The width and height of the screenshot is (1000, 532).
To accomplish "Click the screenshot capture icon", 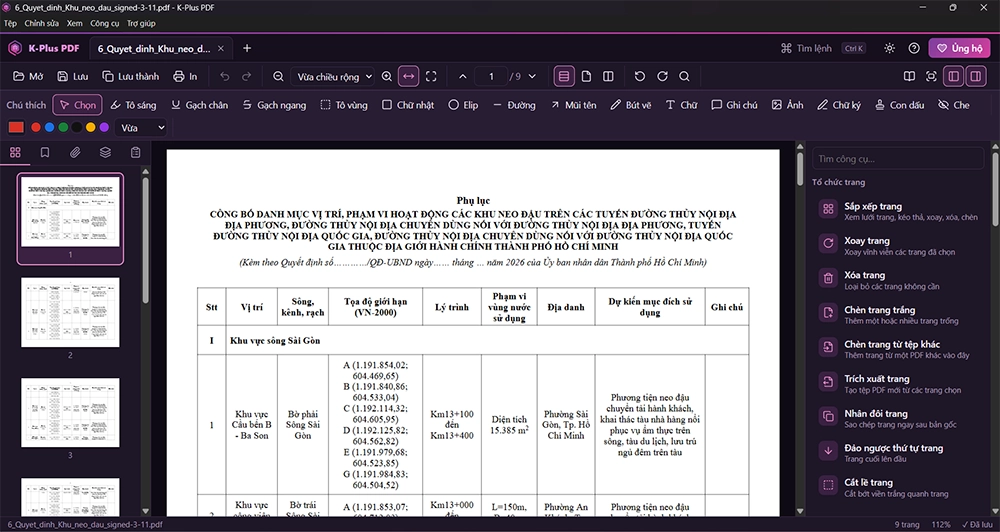I will tap(931, 77).
